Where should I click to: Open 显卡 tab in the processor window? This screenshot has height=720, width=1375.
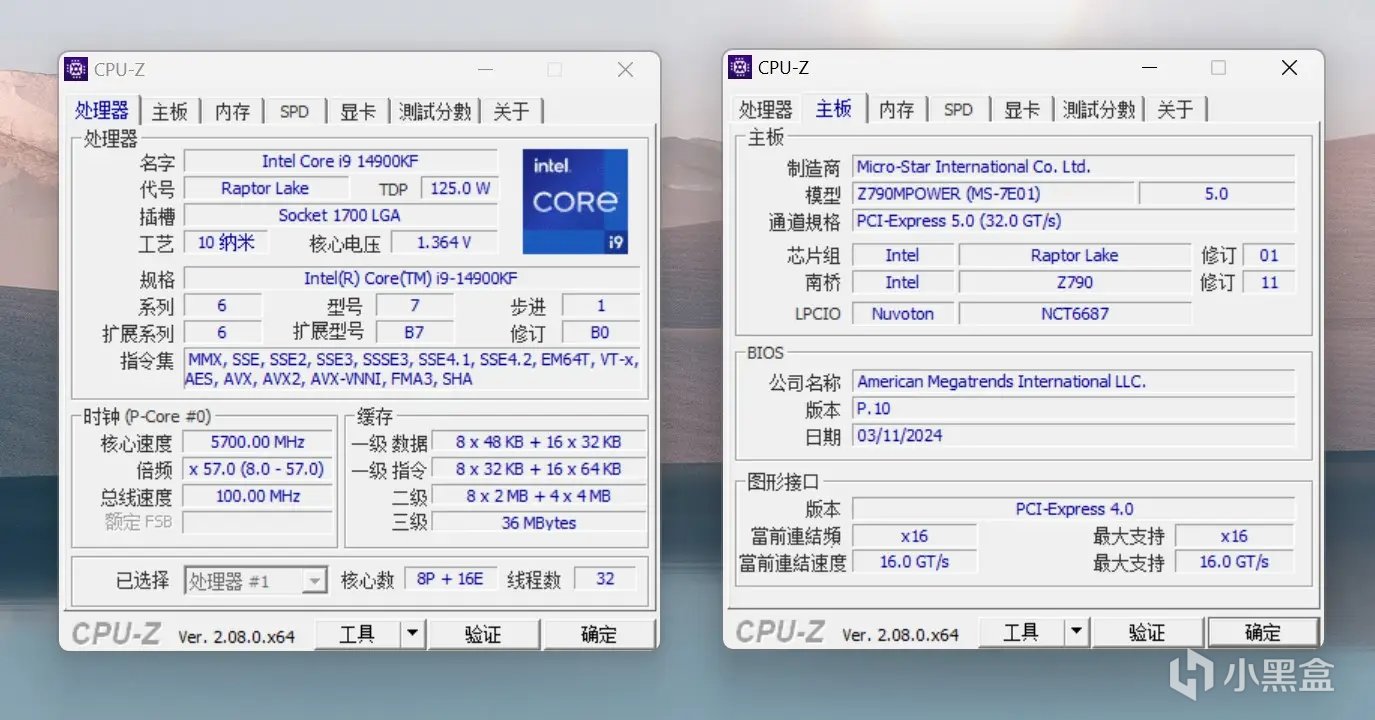[x=357, y=111]
